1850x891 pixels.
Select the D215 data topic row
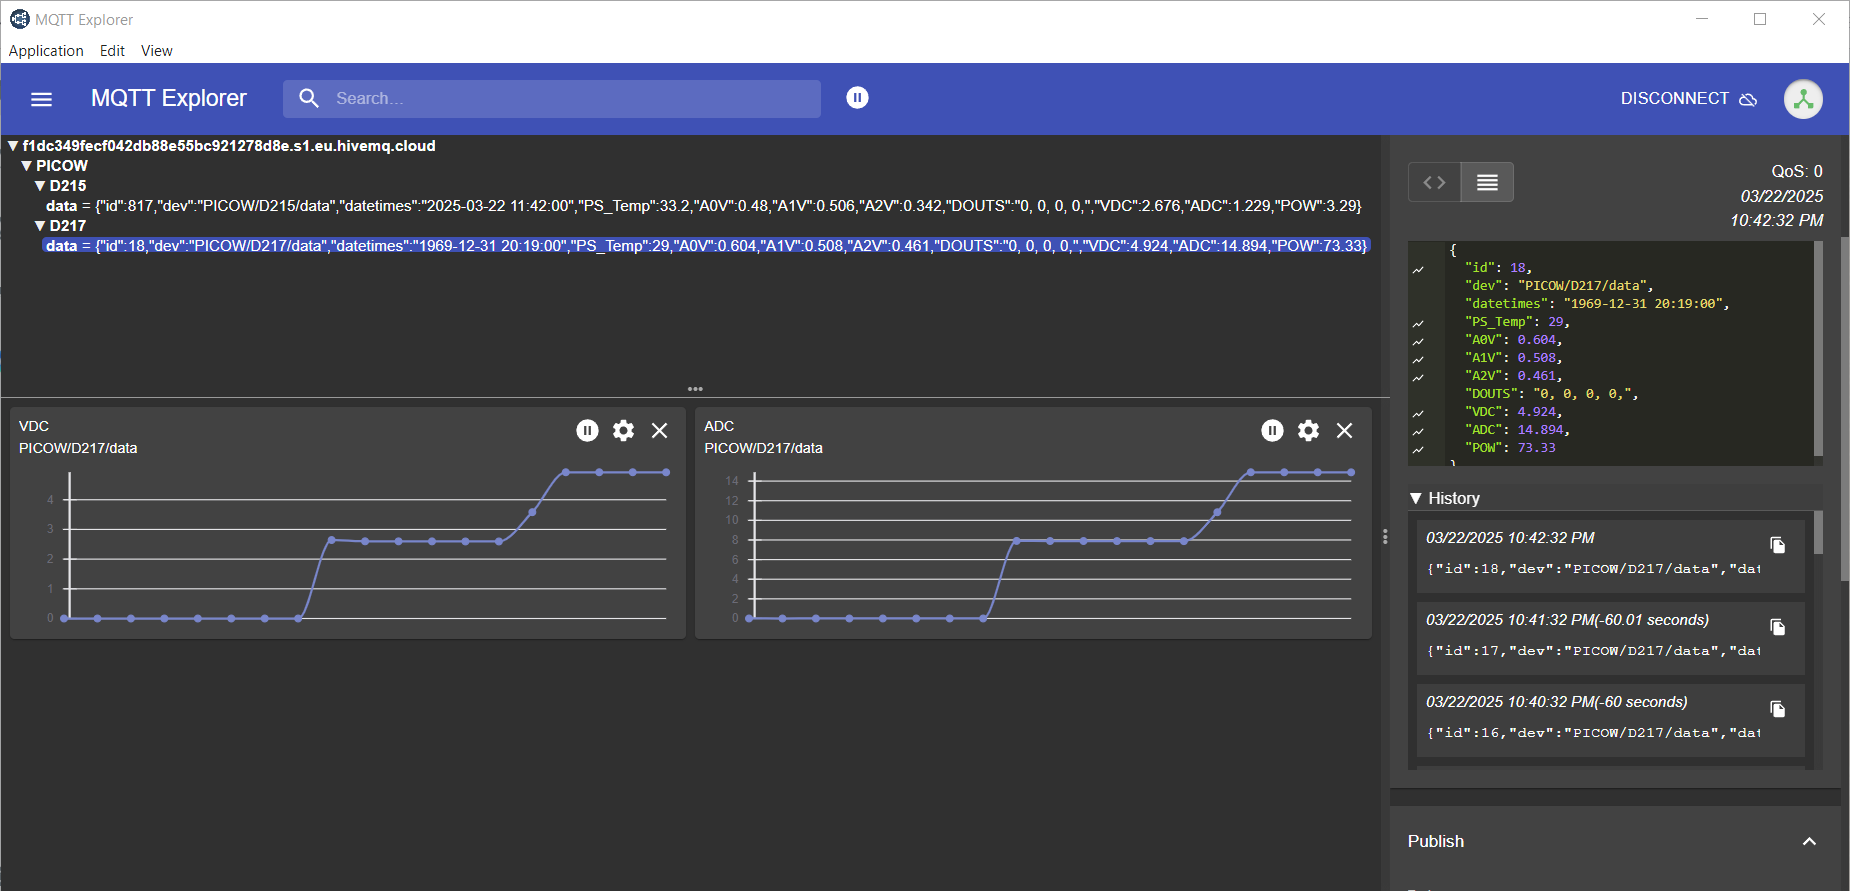[704, 206]
